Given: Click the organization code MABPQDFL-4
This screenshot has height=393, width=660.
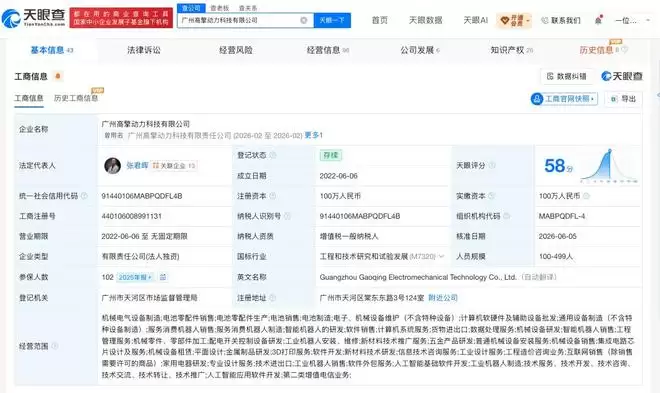Looking at the screenshot, I should click(562, 216).
